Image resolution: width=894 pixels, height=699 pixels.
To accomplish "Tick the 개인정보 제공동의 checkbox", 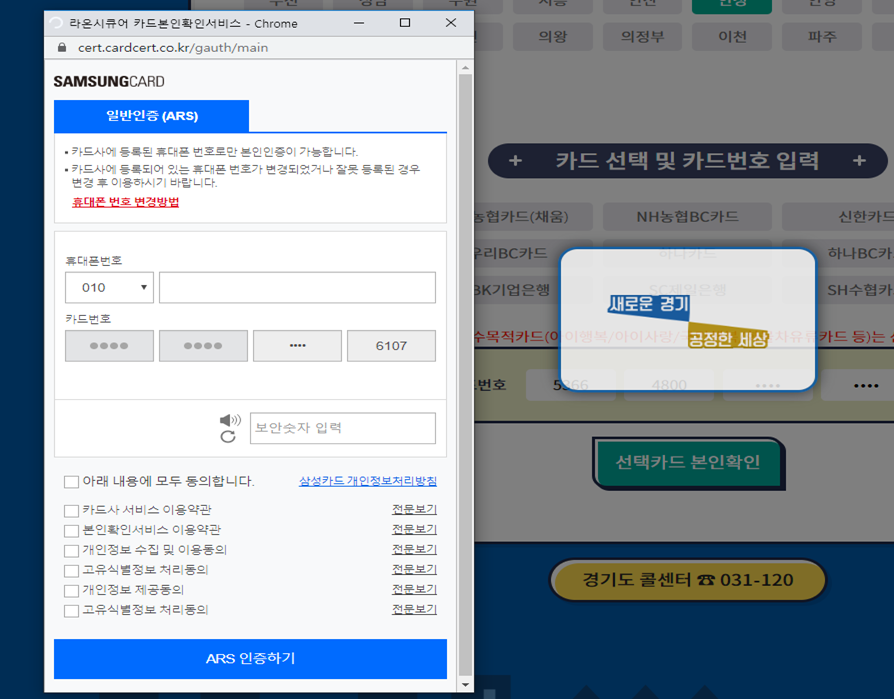I will coord(71,591).
